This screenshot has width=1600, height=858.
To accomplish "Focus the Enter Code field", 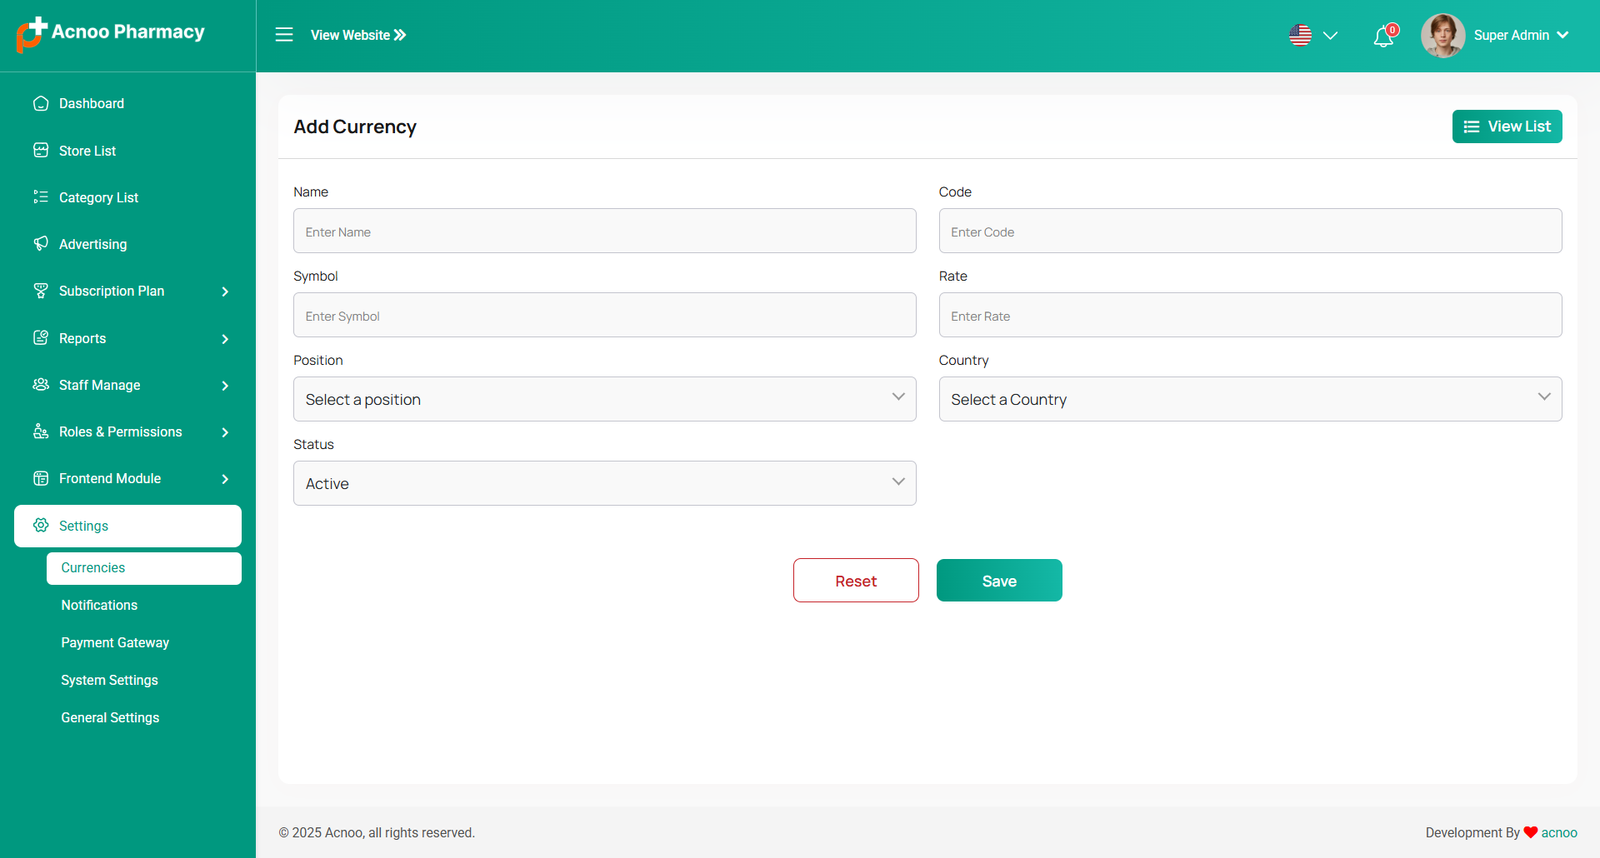I will click(x=1250, y=231).
